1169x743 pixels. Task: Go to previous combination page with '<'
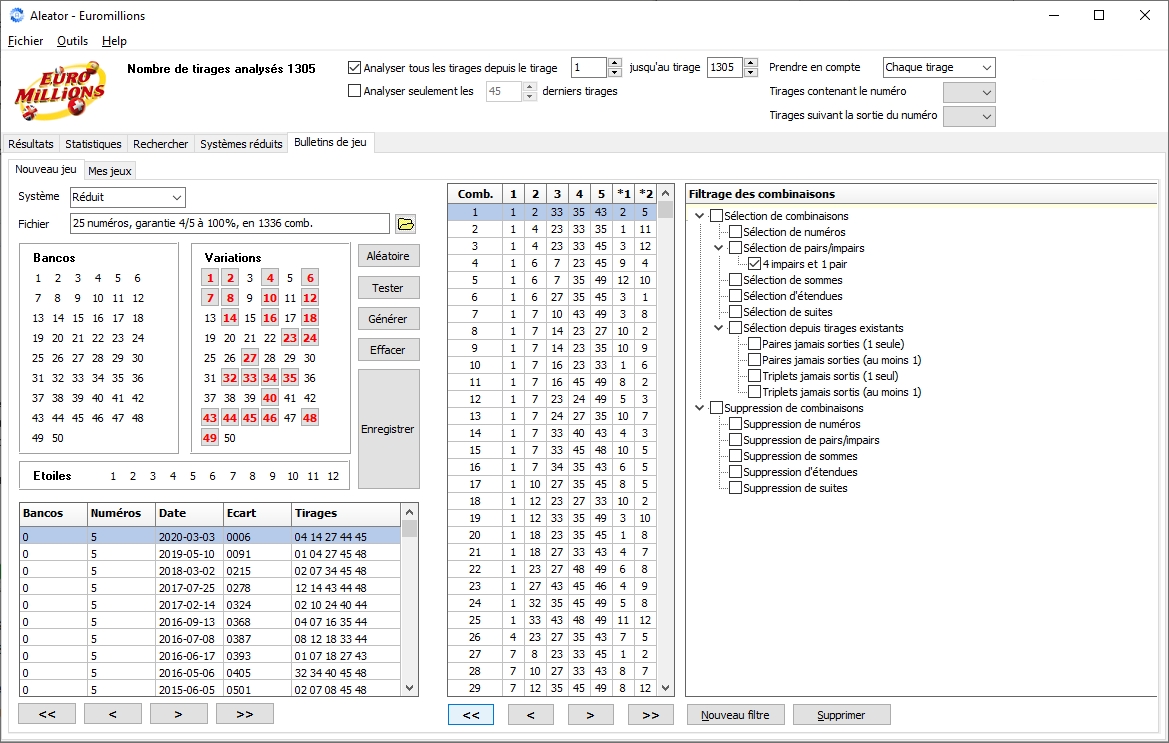pyautogui.click(x=531, y=715)
